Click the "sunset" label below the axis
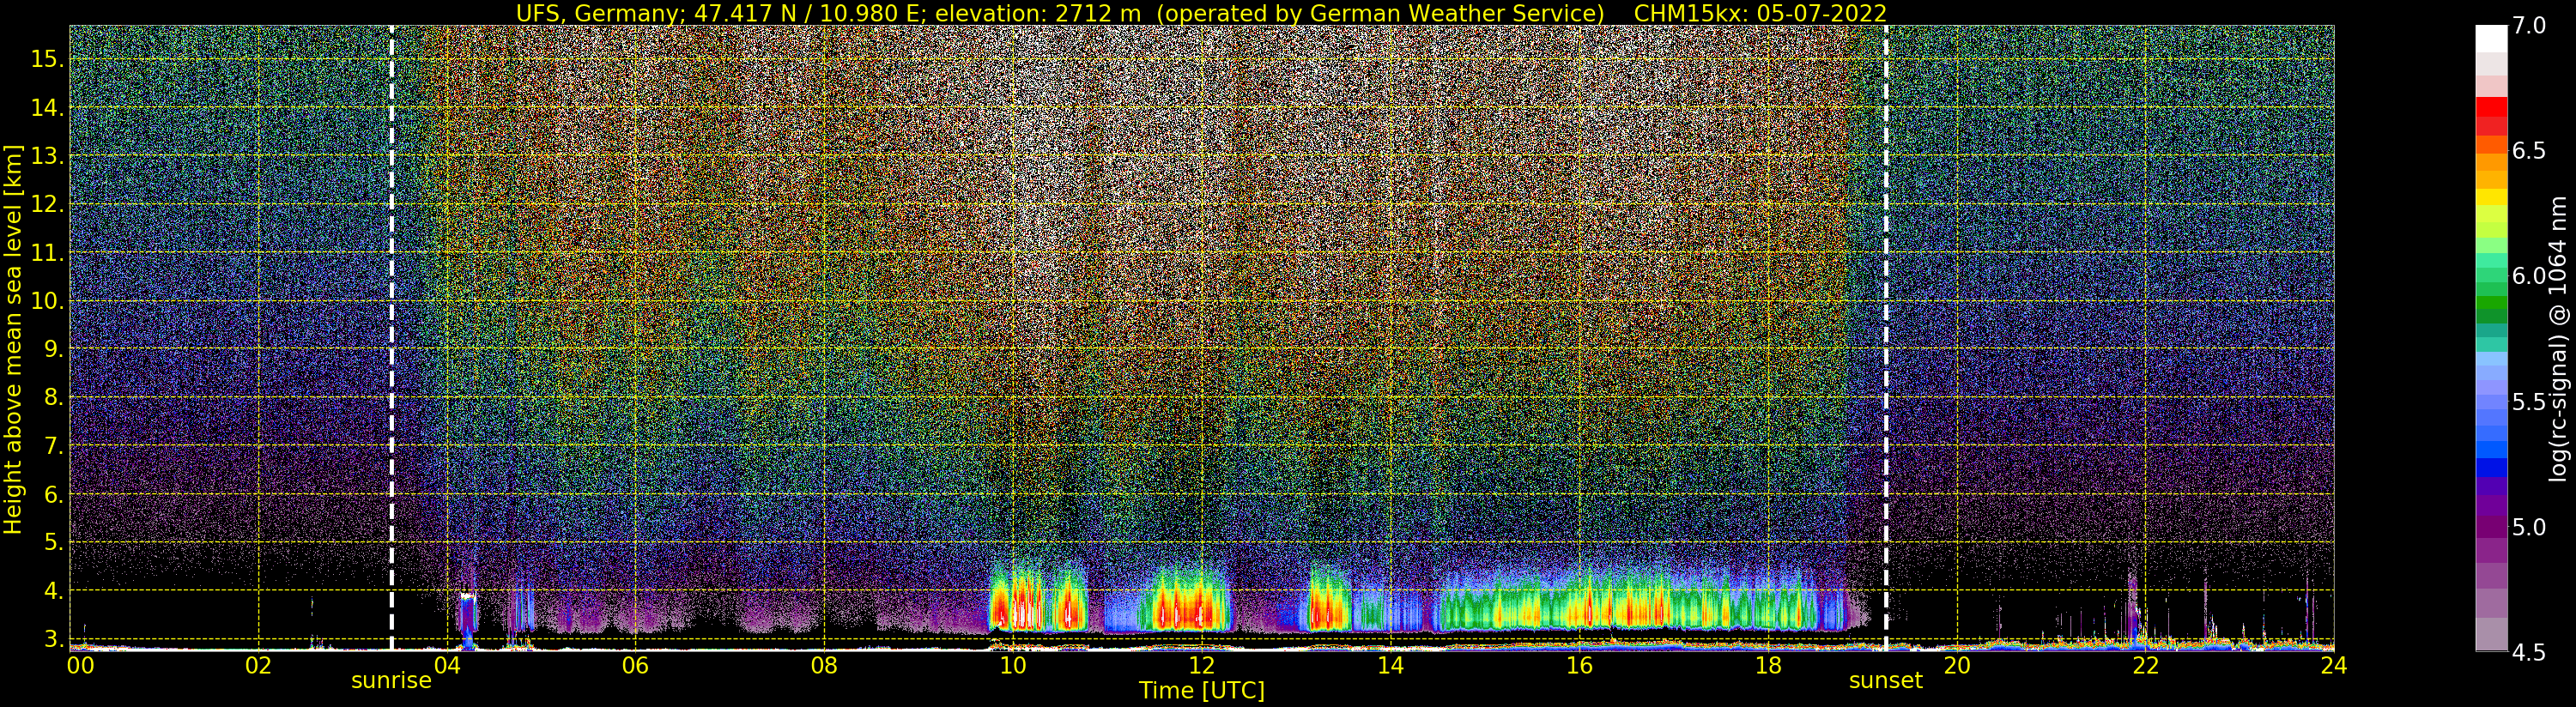The image size is (2576, 707). pos(1885,681)
